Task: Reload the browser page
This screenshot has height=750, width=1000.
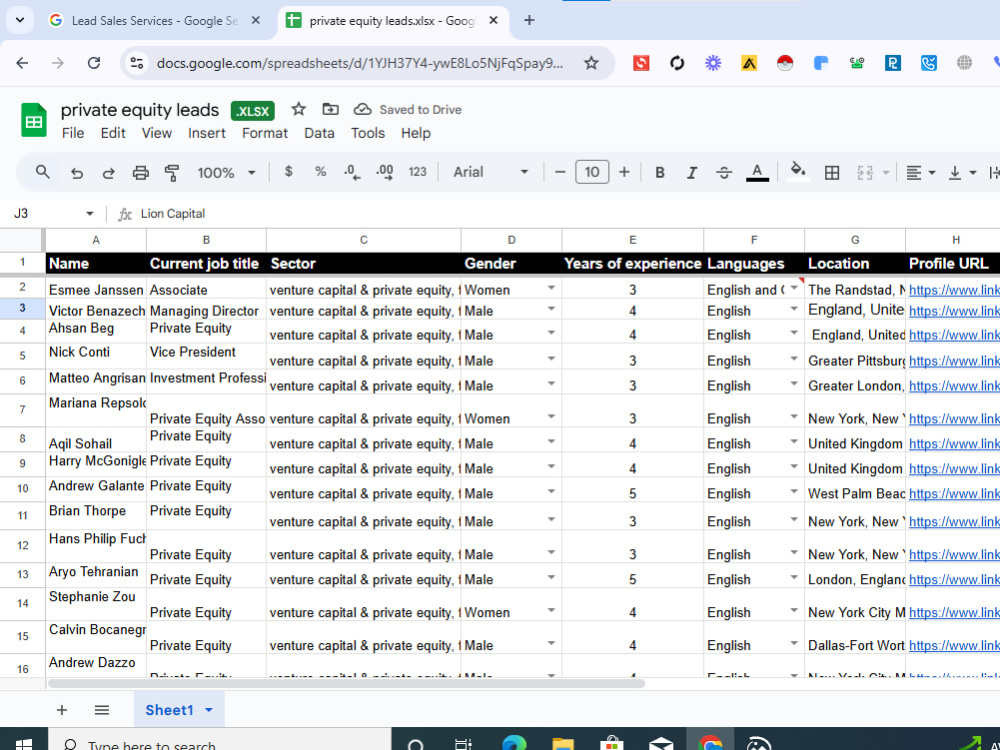Action: [x=94, y=63]
